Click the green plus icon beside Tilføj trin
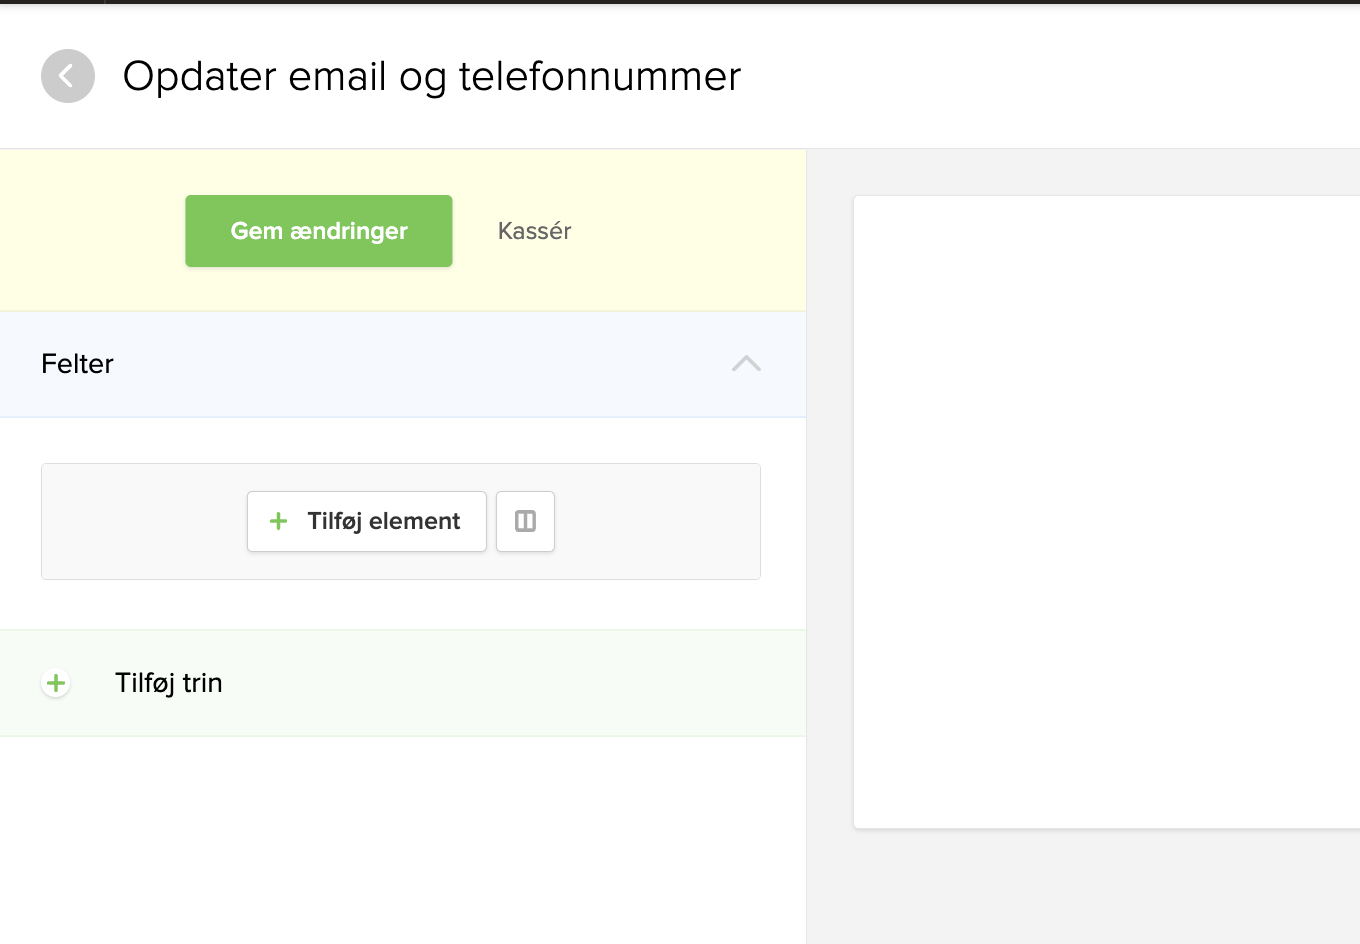1360x944 pixels. pos(55,683)
